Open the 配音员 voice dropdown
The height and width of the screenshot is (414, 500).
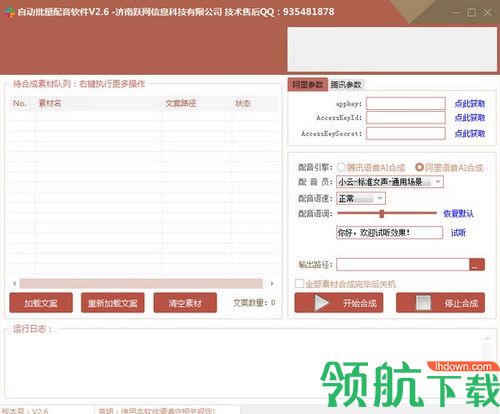[x=390, y=182]
